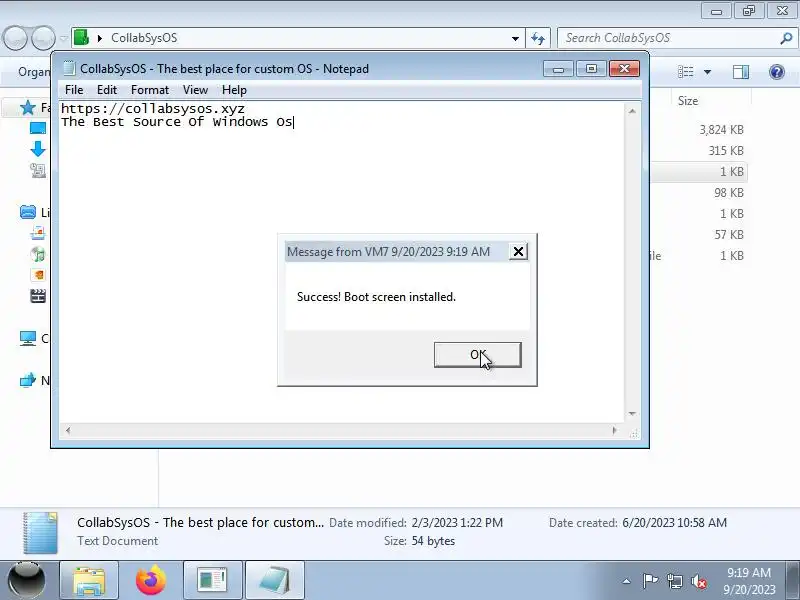Select Recent Places icon in navigation pane
Image resolution: width=800 pixels, height=600 pixels.
point(38,170)
